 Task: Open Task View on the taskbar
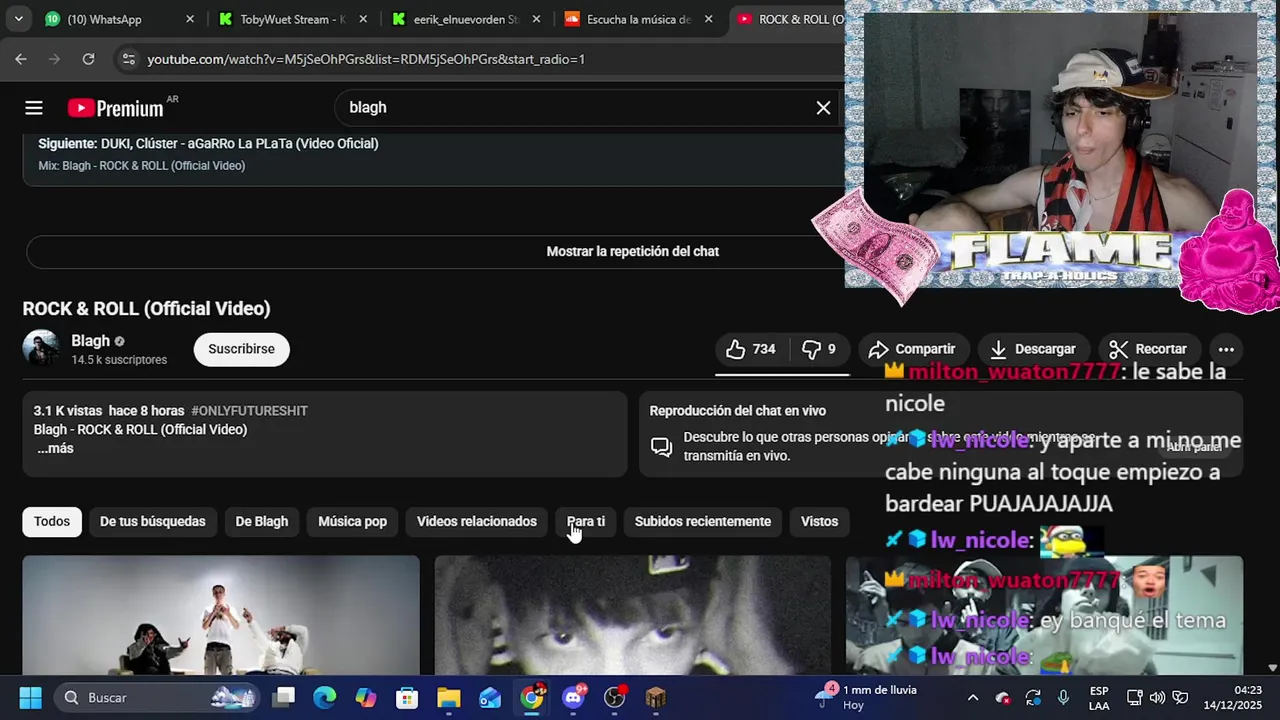(x=285, y=697)
